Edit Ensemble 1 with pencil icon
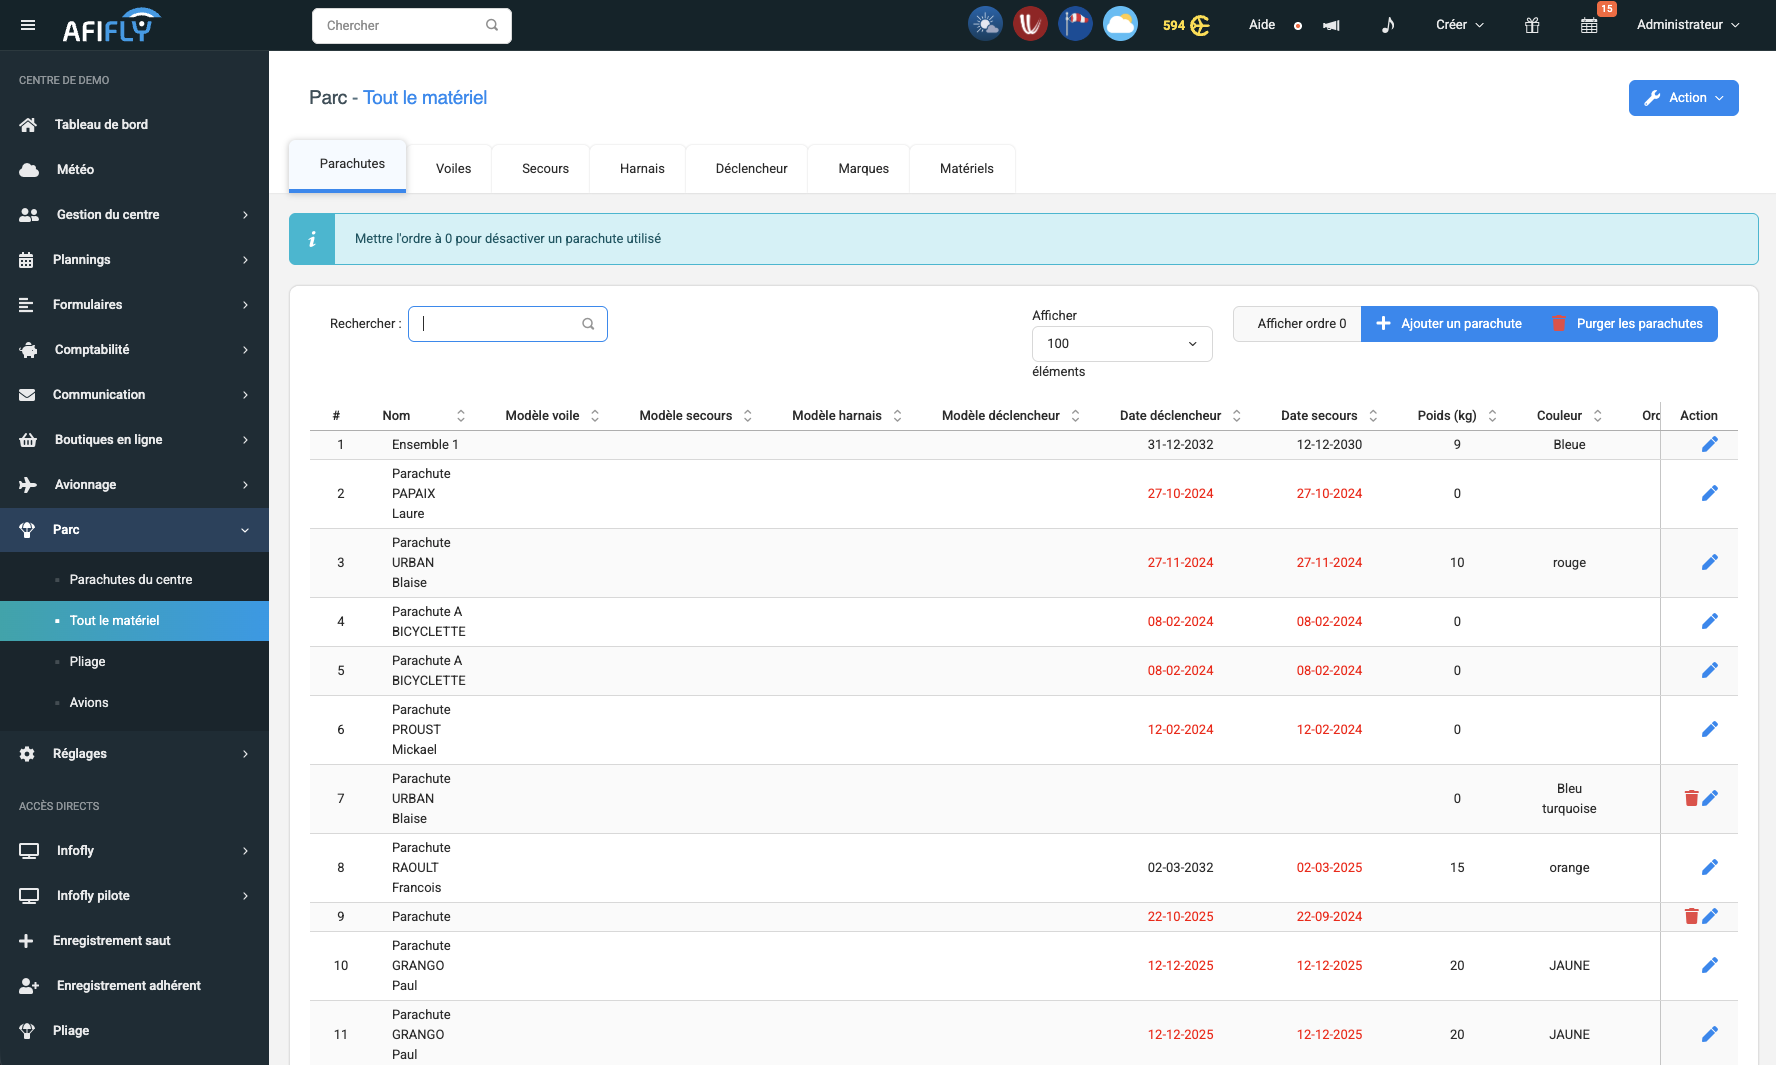 point(1710,444)
